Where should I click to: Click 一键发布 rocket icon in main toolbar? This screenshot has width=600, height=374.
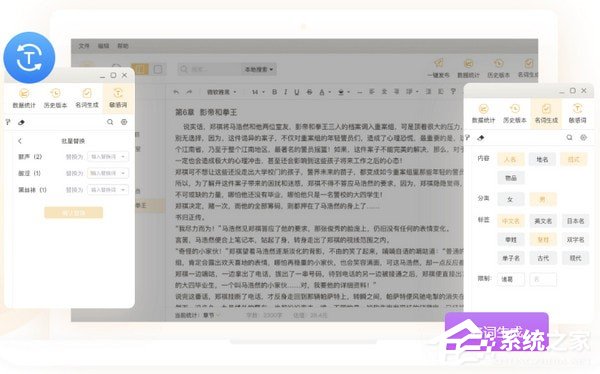click(x=438, y=68)
